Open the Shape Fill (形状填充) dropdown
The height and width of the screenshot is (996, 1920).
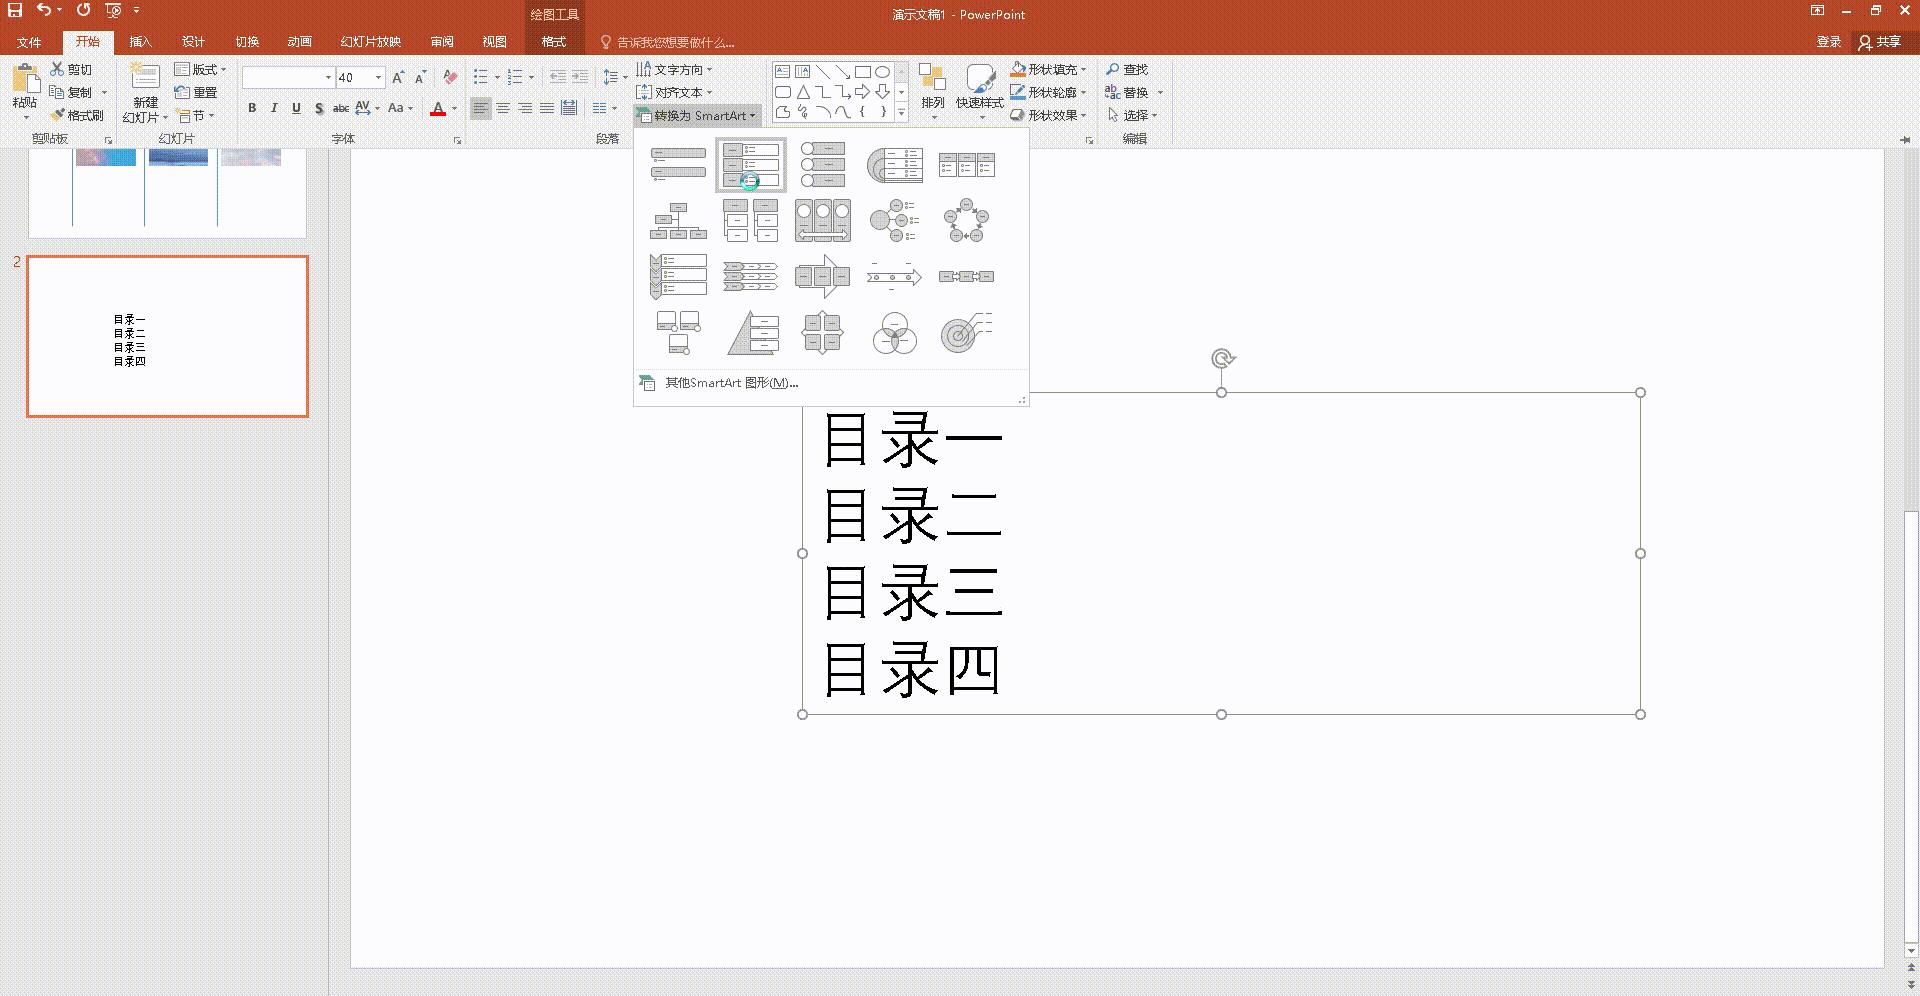1048,69
